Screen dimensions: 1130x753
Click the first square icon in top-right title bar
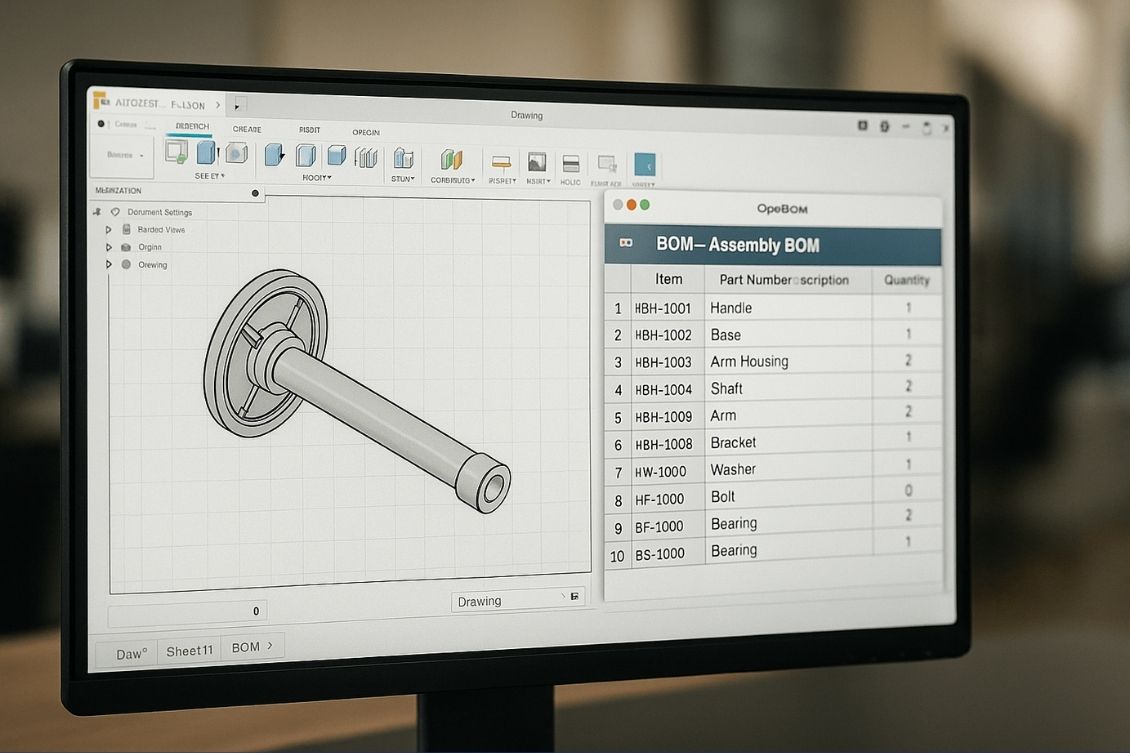click(863, 125)
